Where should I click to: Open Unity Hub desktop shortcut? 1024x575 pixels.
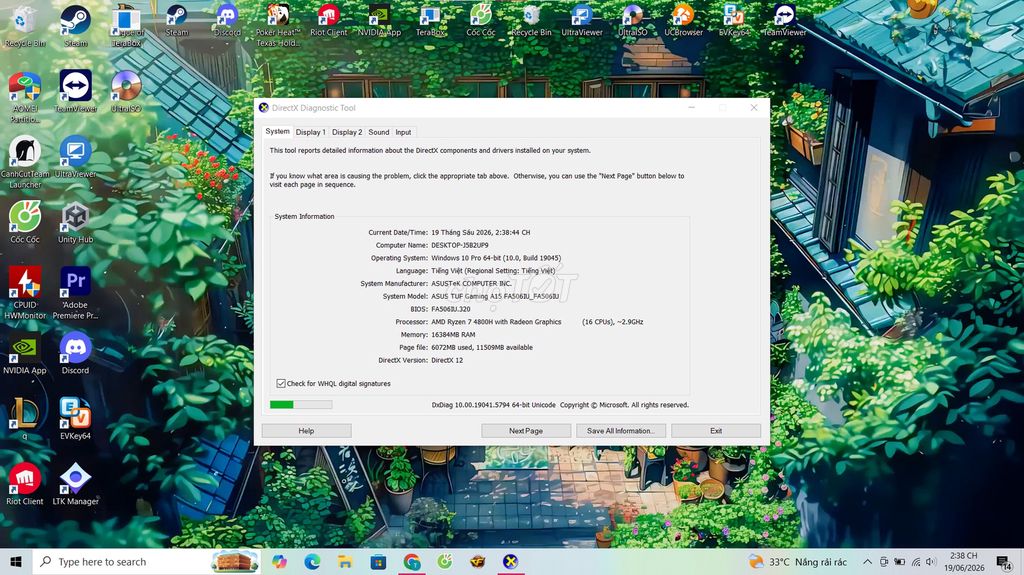(75, 222)
